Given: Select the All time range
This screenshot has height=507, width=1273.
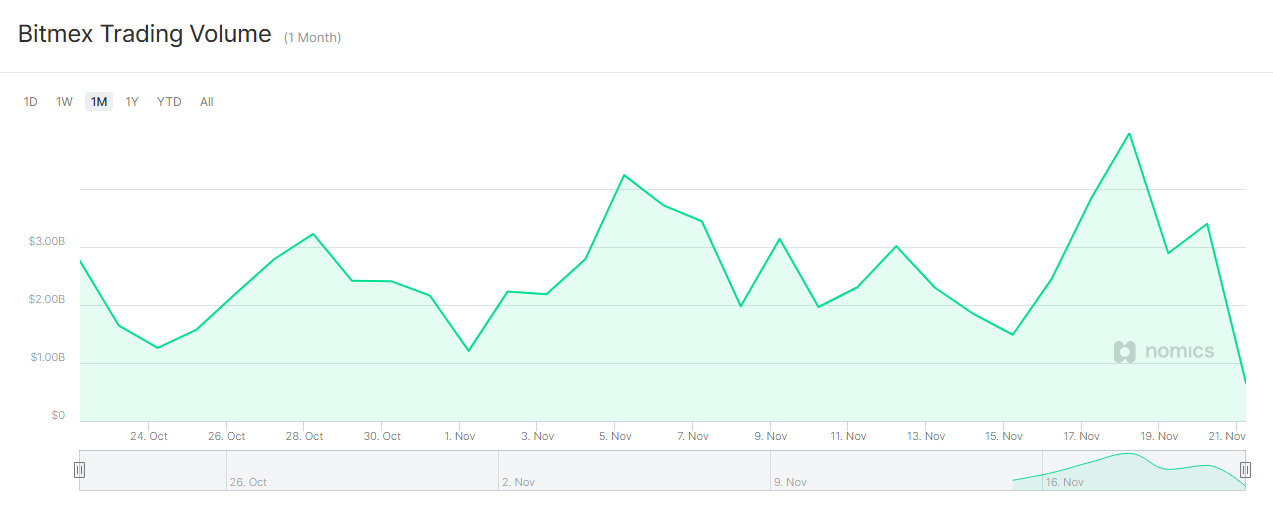Looking at the screenshot, I should [x=207, y=102].
